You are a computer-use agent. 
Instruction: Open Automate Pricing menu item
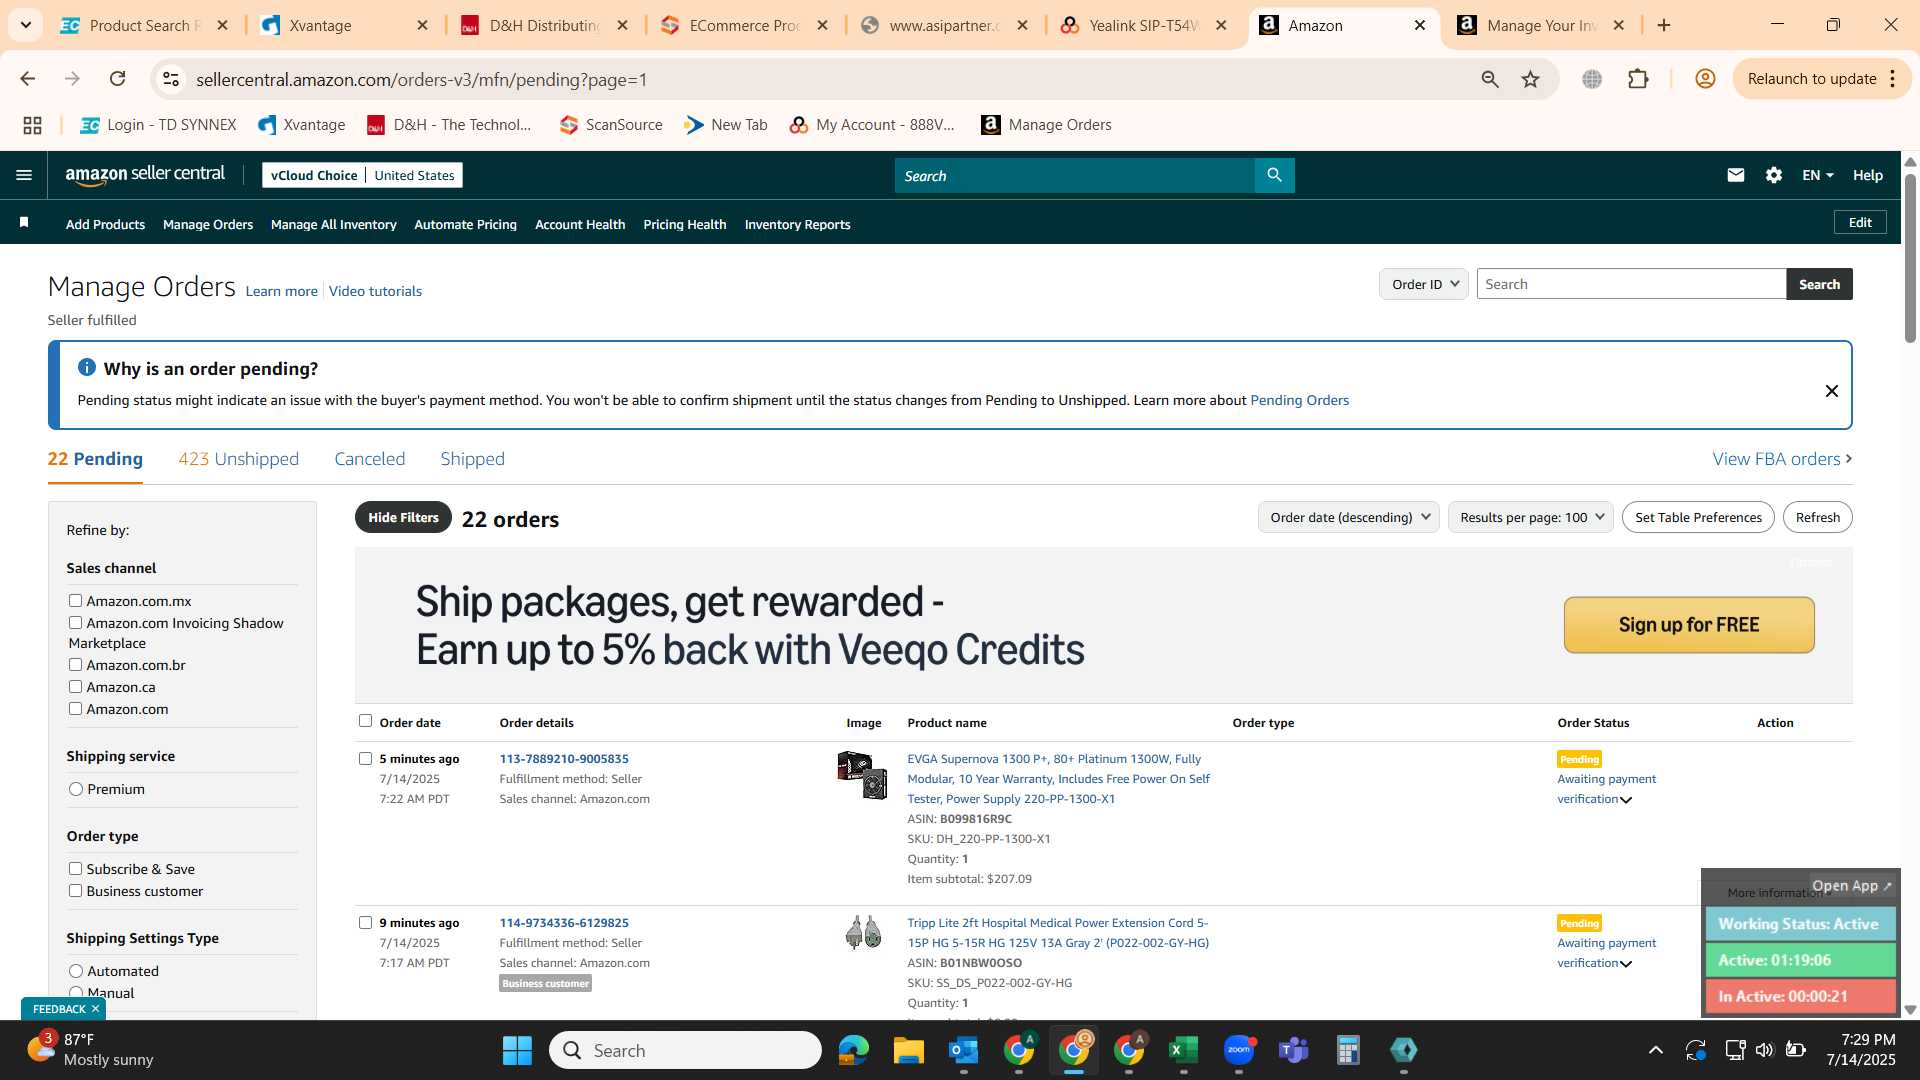click(x=465, y=224)
